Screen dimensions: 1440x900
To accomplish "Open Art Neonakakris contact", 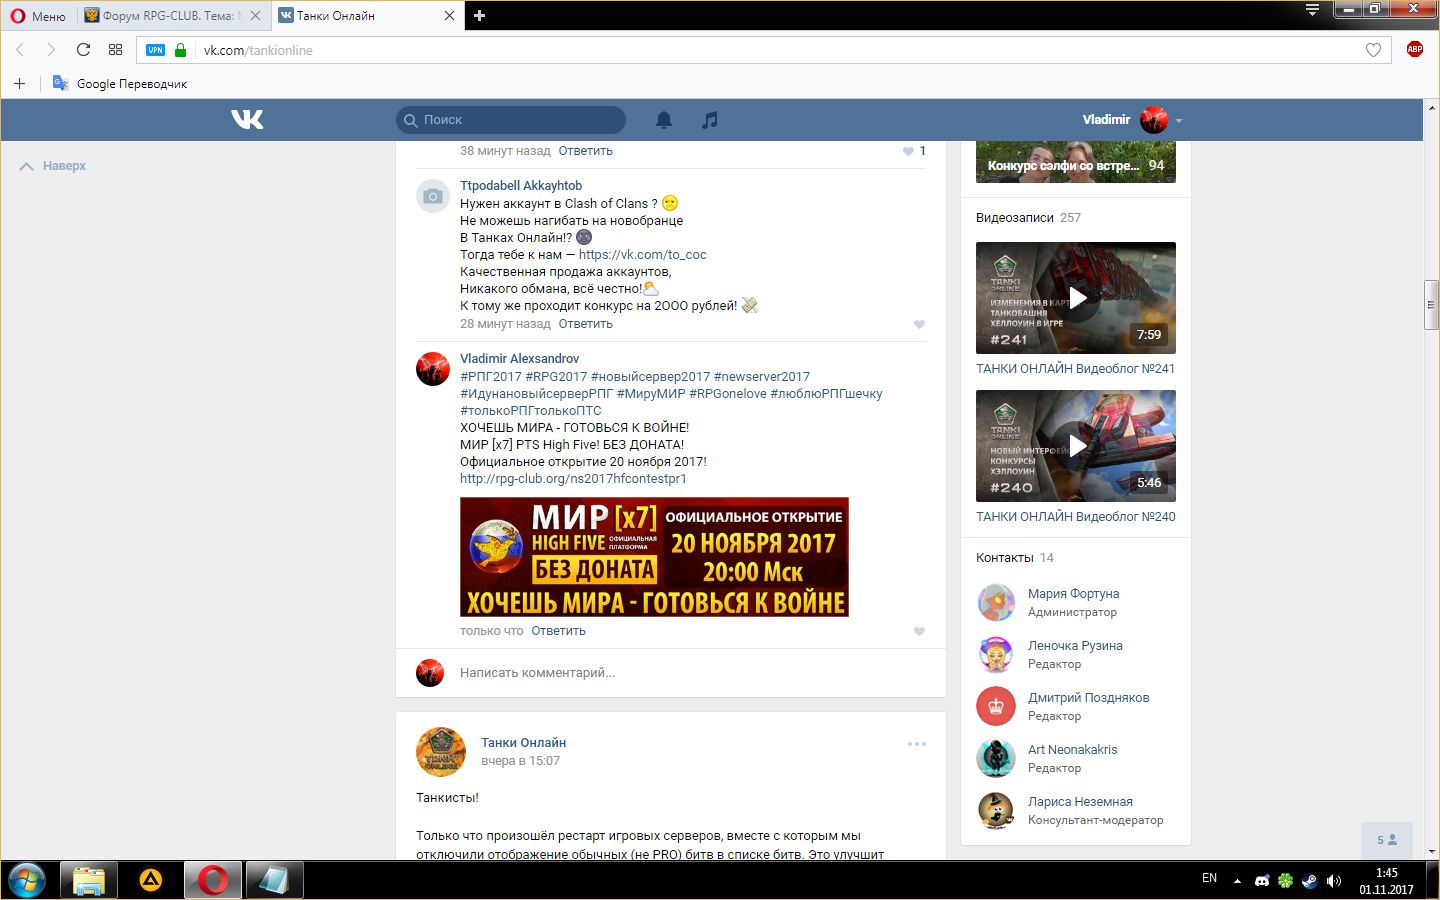I will [x=1072, y=750].
